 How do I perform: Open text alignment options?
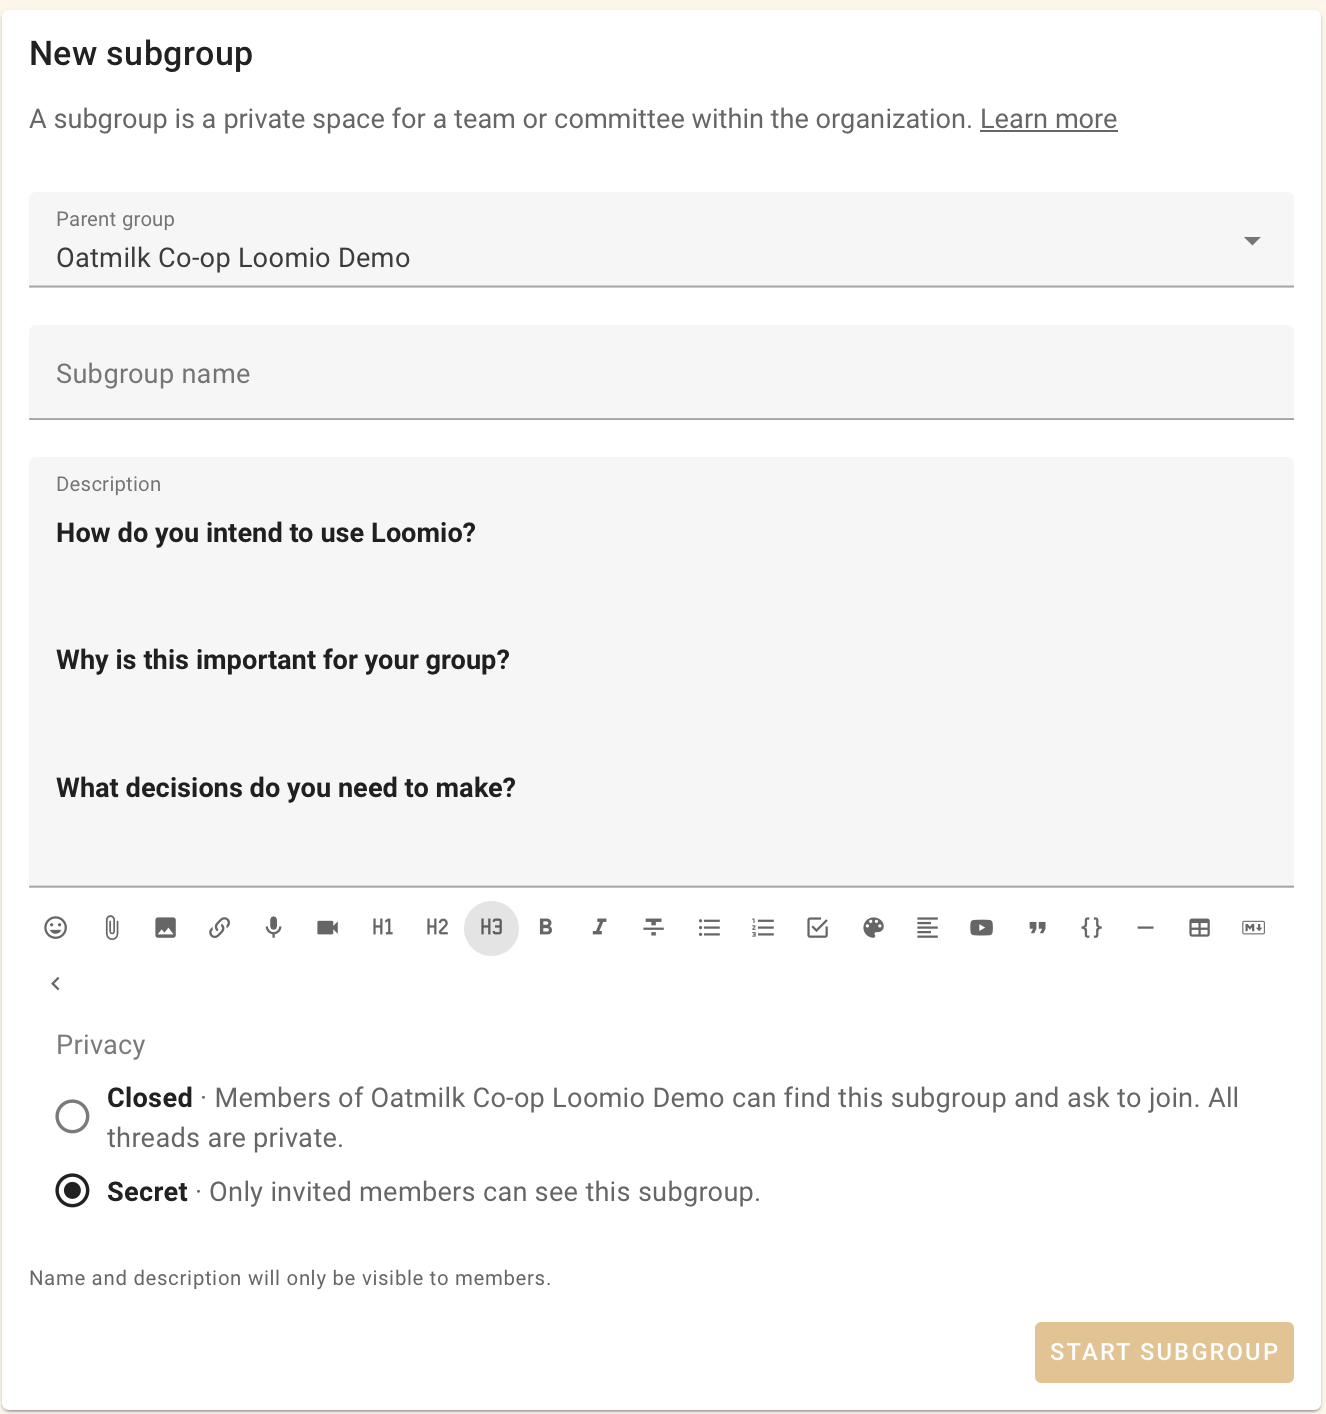[x=928, y=928]
